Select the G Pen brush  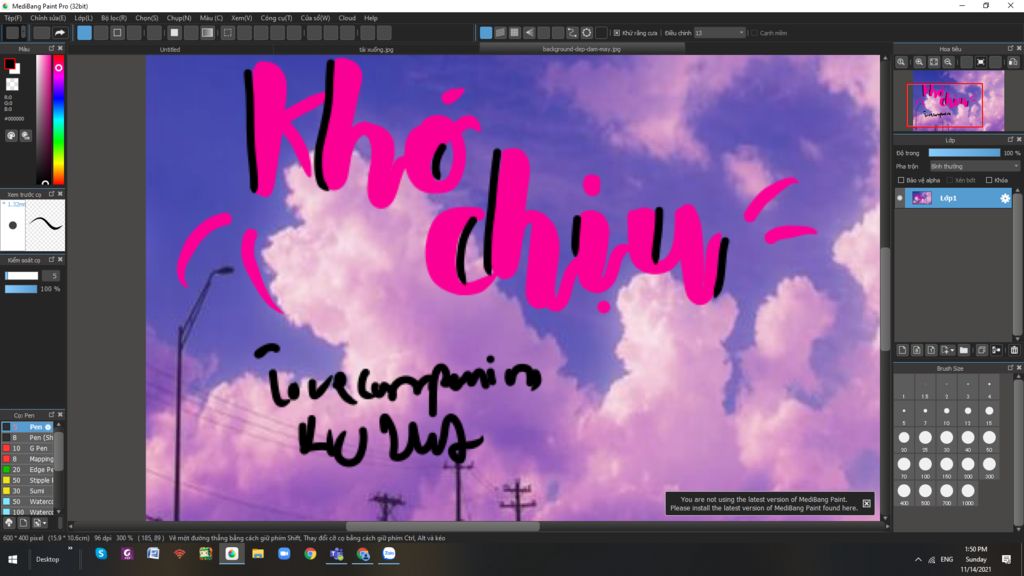[x=29, y=449]
